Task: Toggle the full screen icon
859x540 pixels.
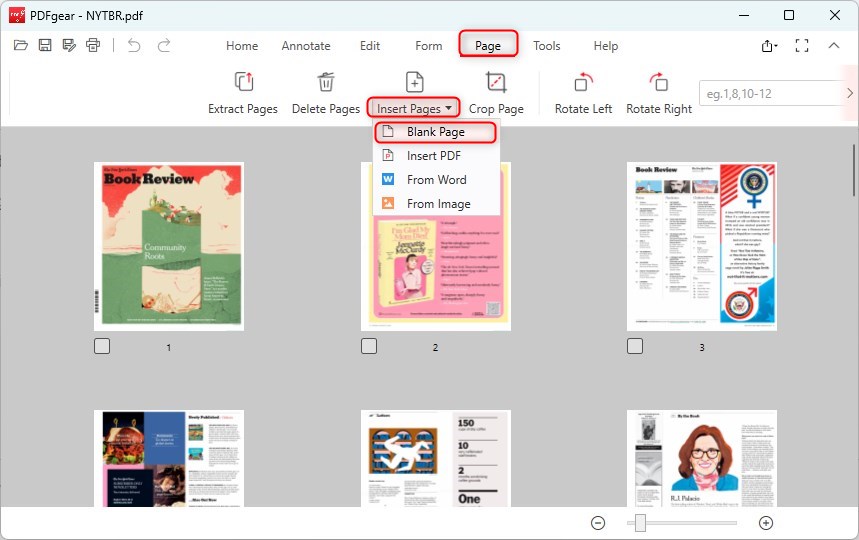Action: point(802,45)
